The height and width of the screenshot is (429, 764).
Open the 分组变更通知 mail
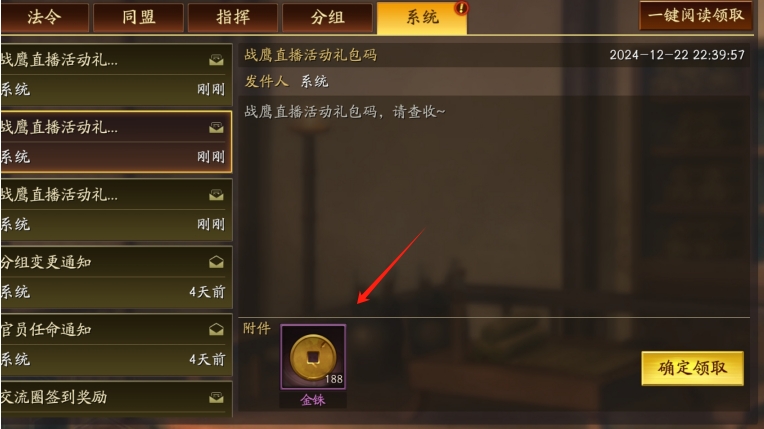pyautogui.click(x=116, y=277)
